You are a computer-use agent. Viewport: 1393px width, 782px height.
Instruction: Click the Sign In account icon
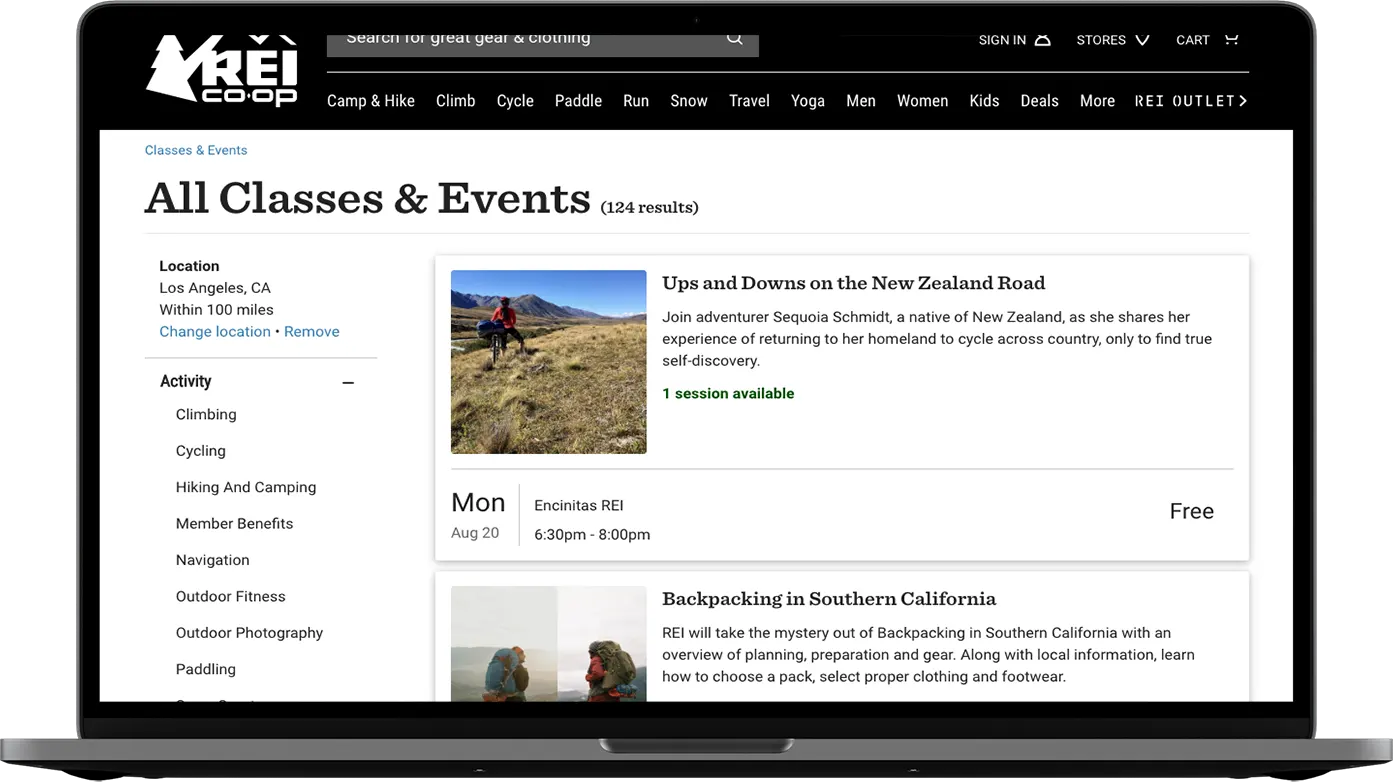pos(1042,40)
